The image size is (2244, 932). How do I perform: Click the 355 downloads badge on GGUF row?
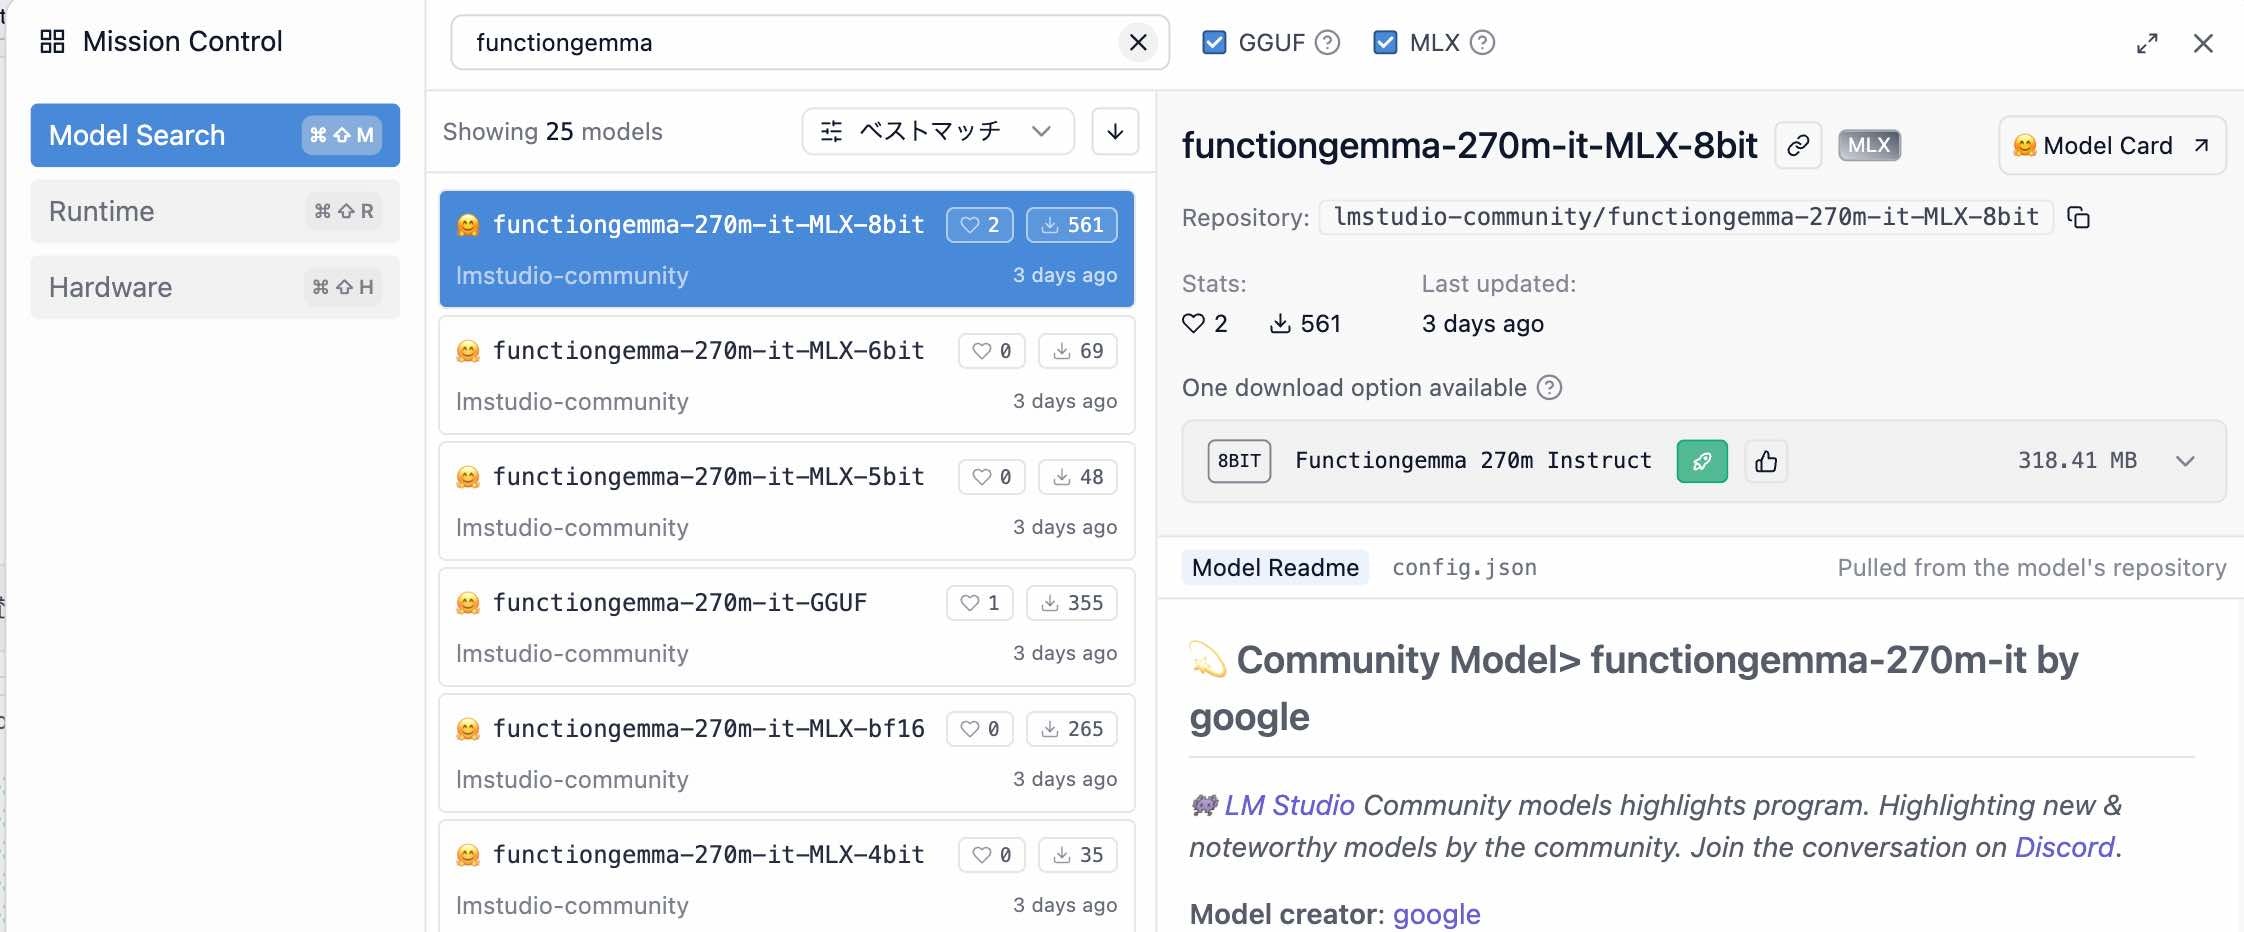1072,603
